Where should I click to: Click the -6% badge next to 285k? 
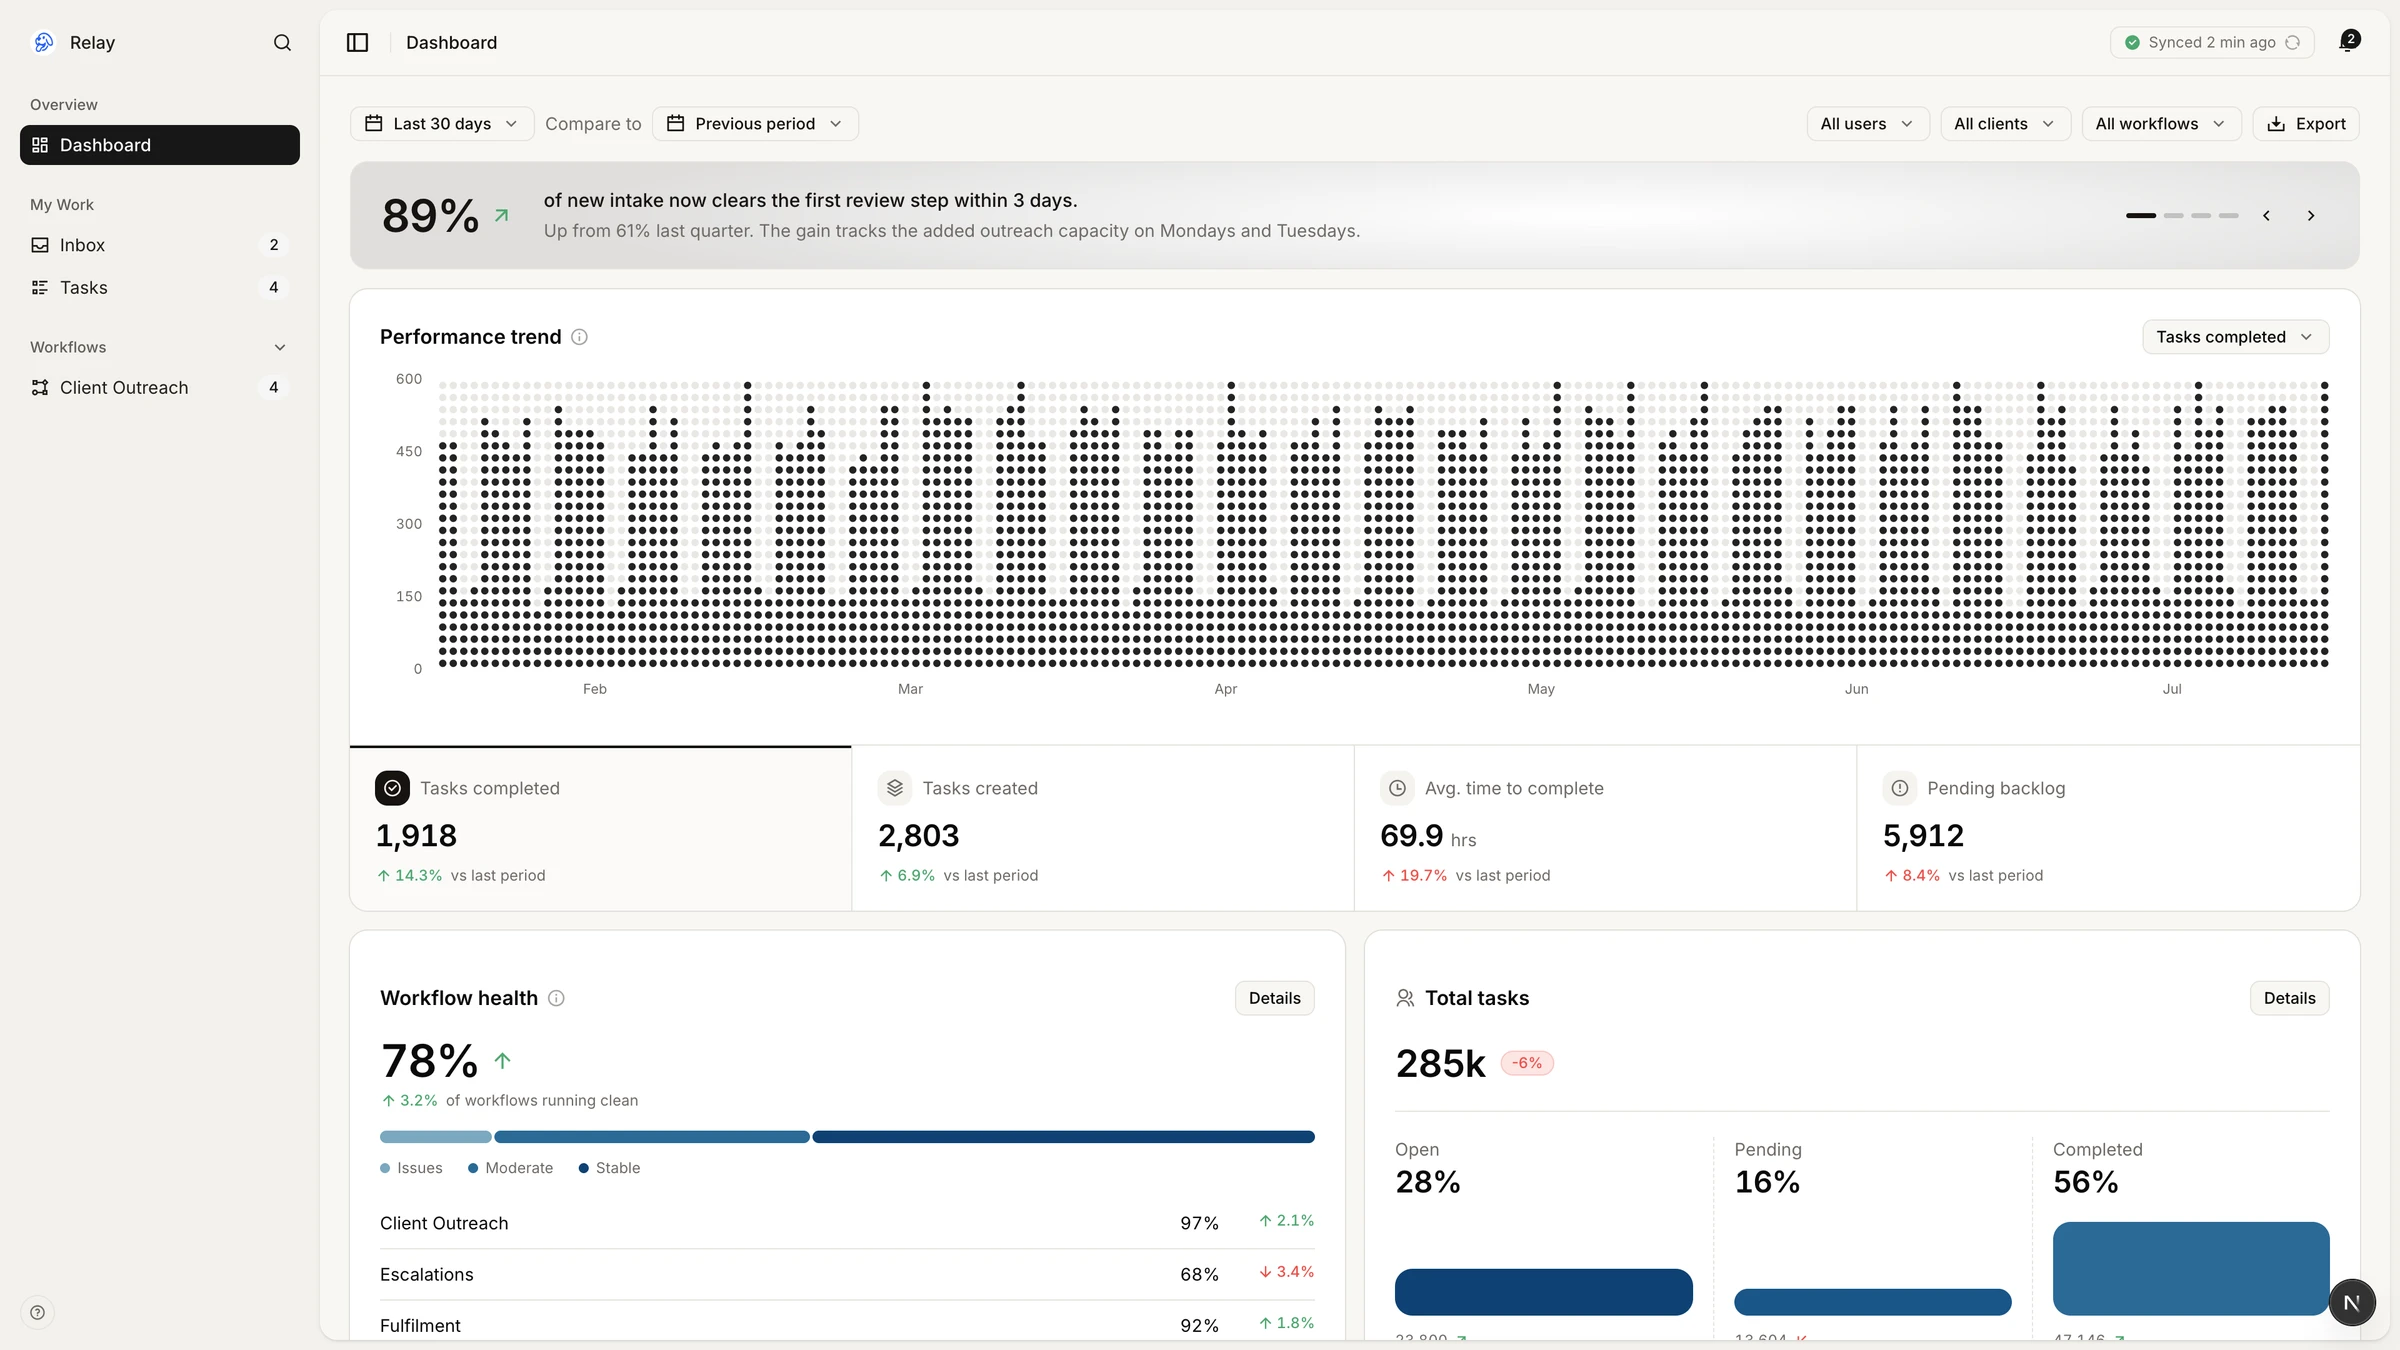tap(1527, 1063)
